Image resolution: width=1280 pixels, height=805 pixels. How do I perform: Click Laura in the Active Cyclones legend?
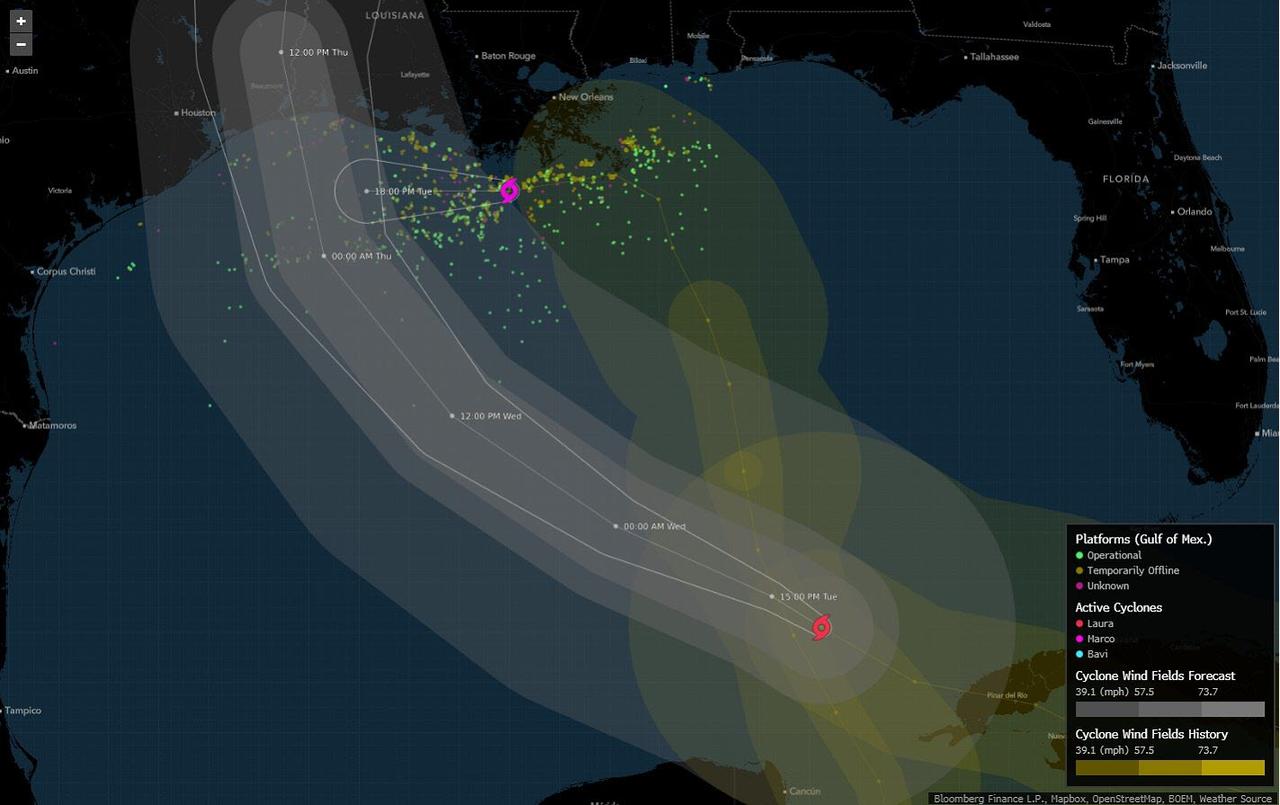(x=1100, y=623)
